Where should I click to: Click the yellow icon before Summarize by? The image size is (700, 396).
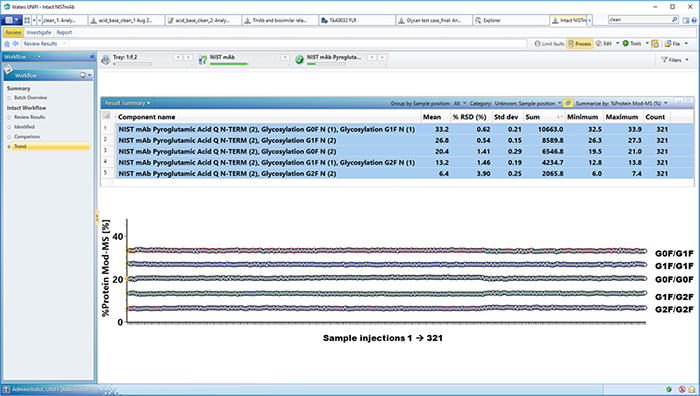(568, 103)
